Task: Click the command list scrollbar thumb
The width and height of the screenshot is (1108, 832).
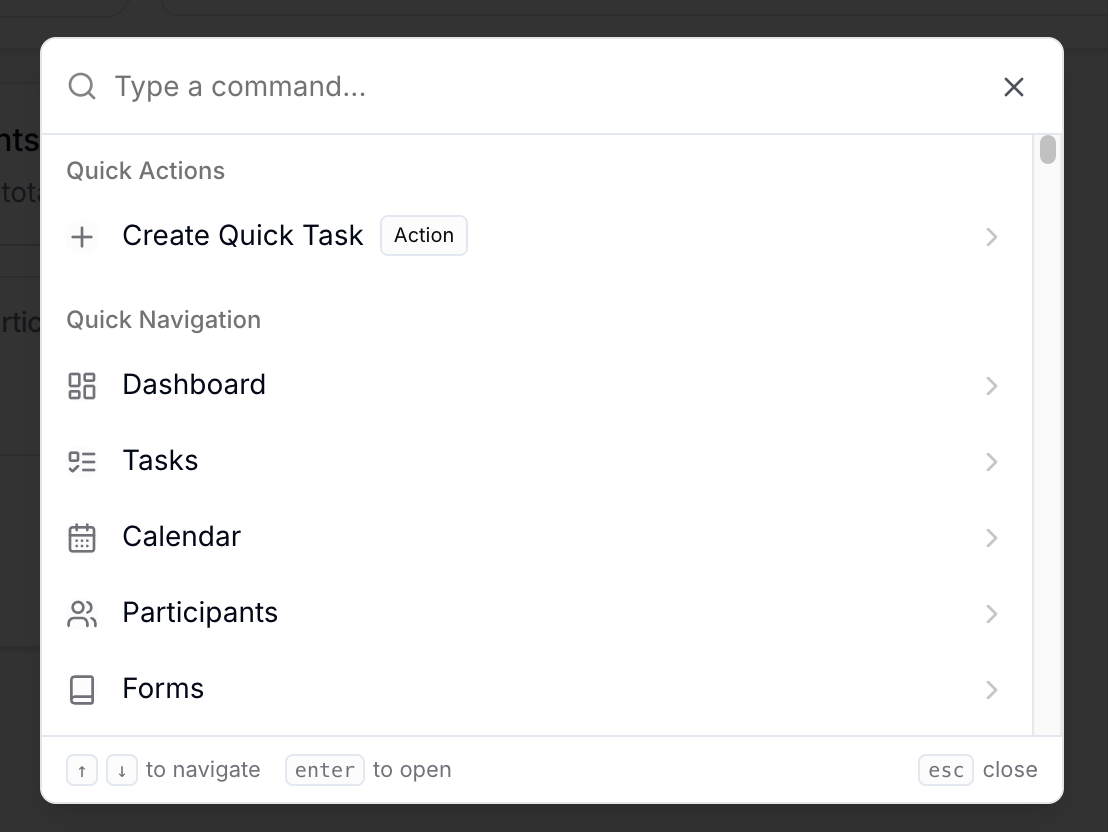Action: [1048, 150]
